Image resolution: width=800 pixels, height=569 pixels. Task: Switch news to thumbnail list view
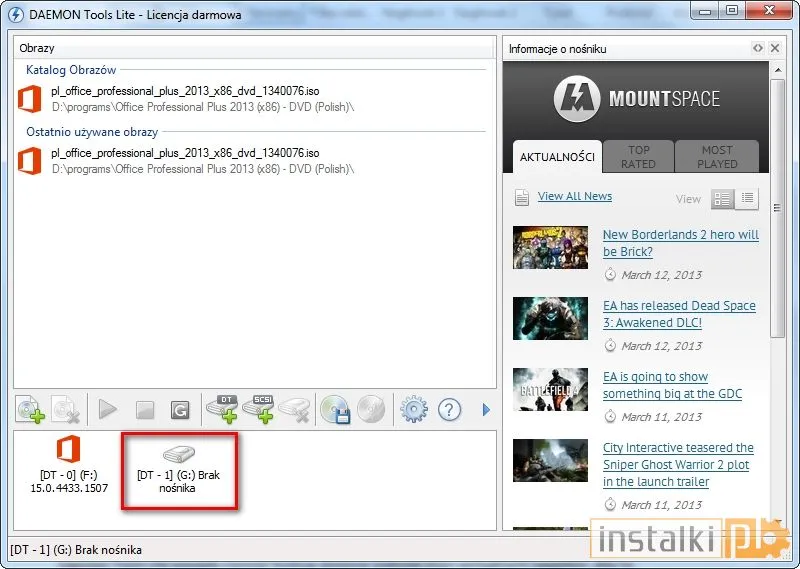click(x=722, y=199)
